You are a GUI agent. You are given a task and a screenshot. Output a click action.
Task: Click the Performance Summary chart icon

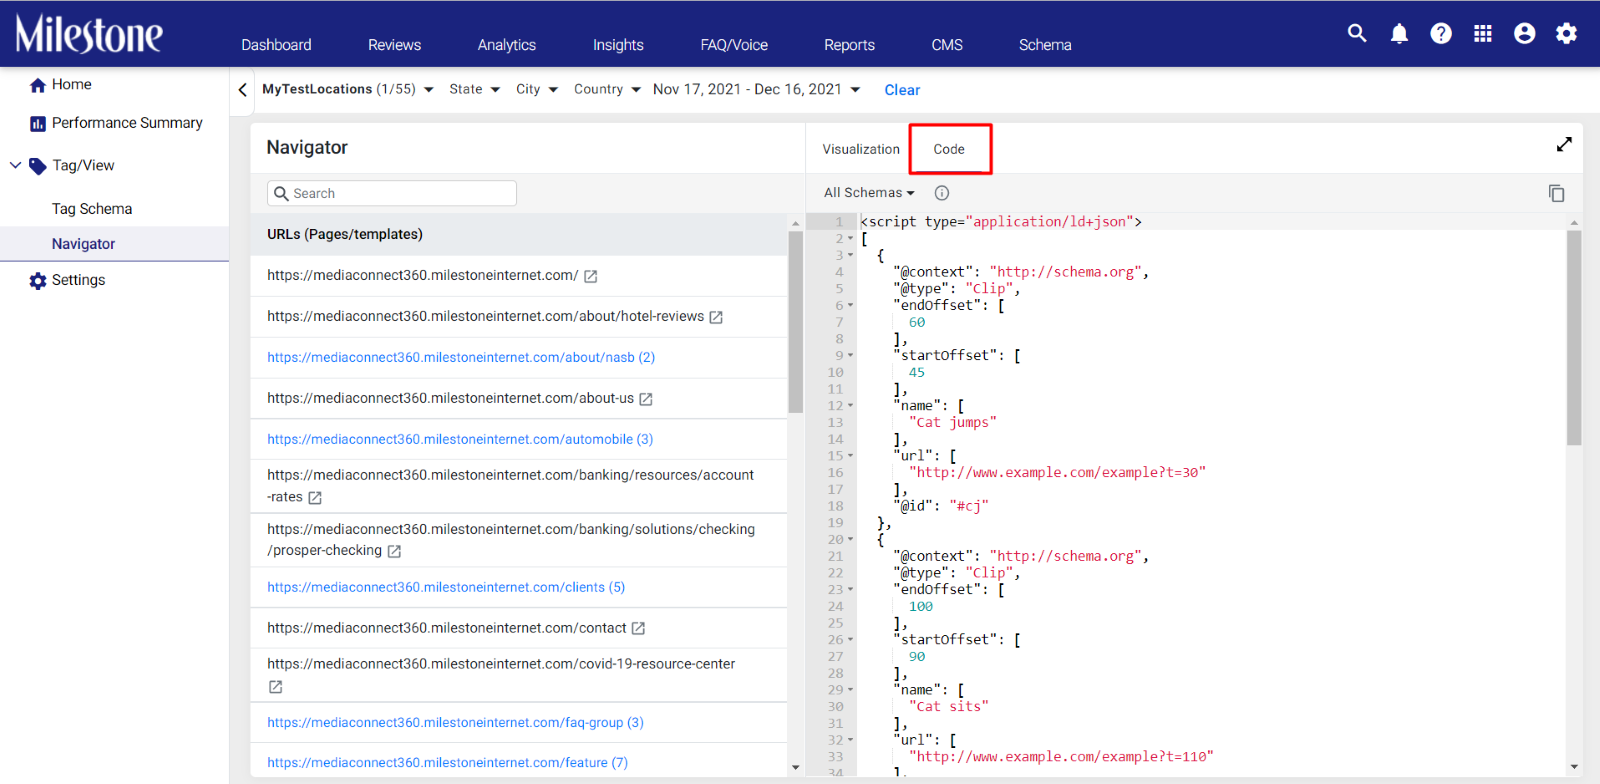38,124
